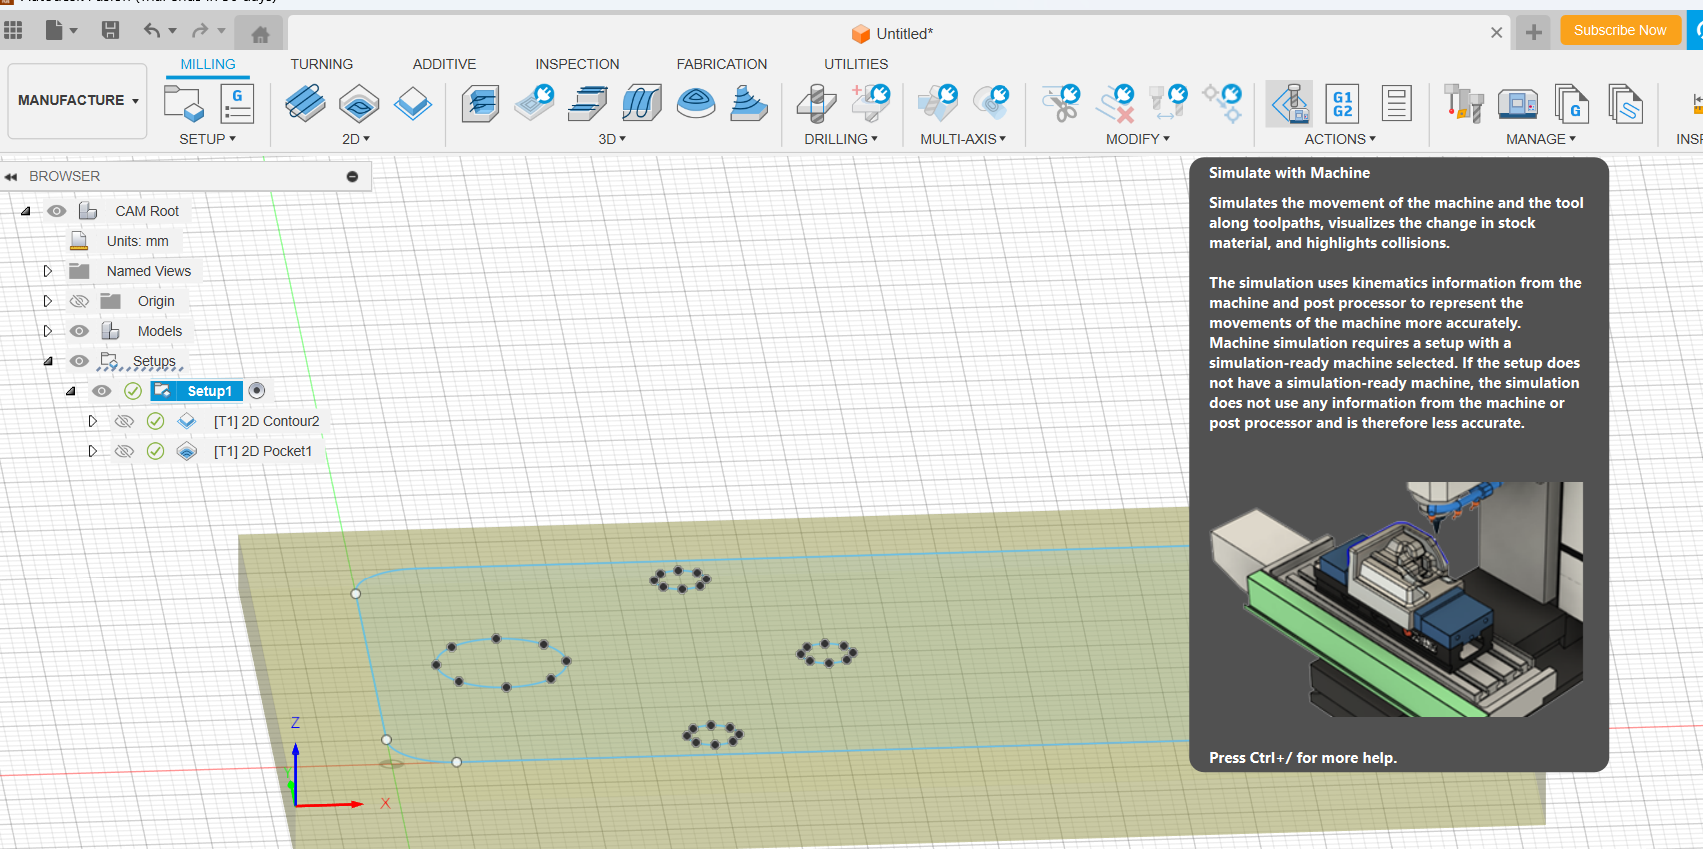Image resolution: width=1703 pixels, height=849 pixels.
Task: Open the ACTIONS dropdown menu
Action: coord(1340,139)
